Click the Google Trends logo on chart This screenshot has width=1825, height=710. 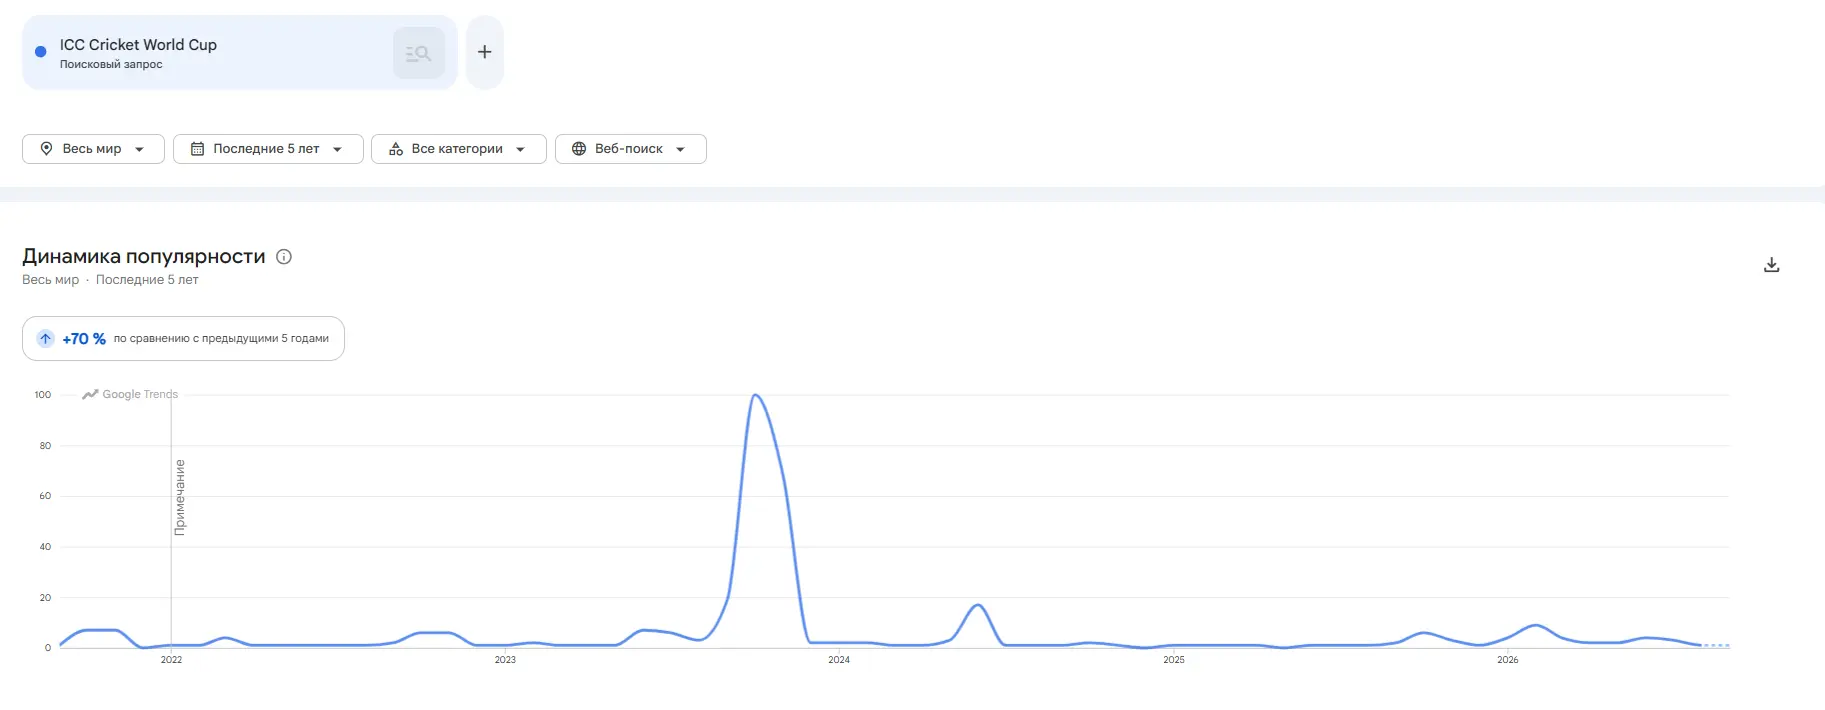[x=130, y=394]
